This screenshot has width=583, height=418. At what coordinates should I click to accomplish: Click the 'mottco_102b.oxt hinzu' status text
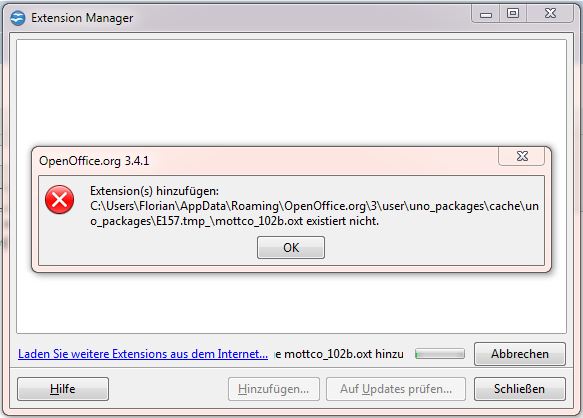(x=339, y=354)
